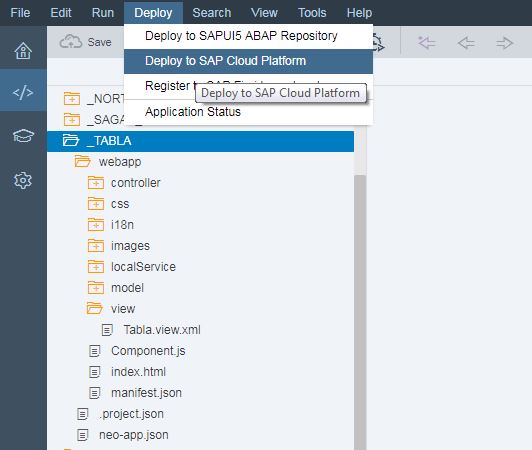Choose Deploy to SAP Cloud Platform
Screen dimensions: 532x450
(248, 61)
